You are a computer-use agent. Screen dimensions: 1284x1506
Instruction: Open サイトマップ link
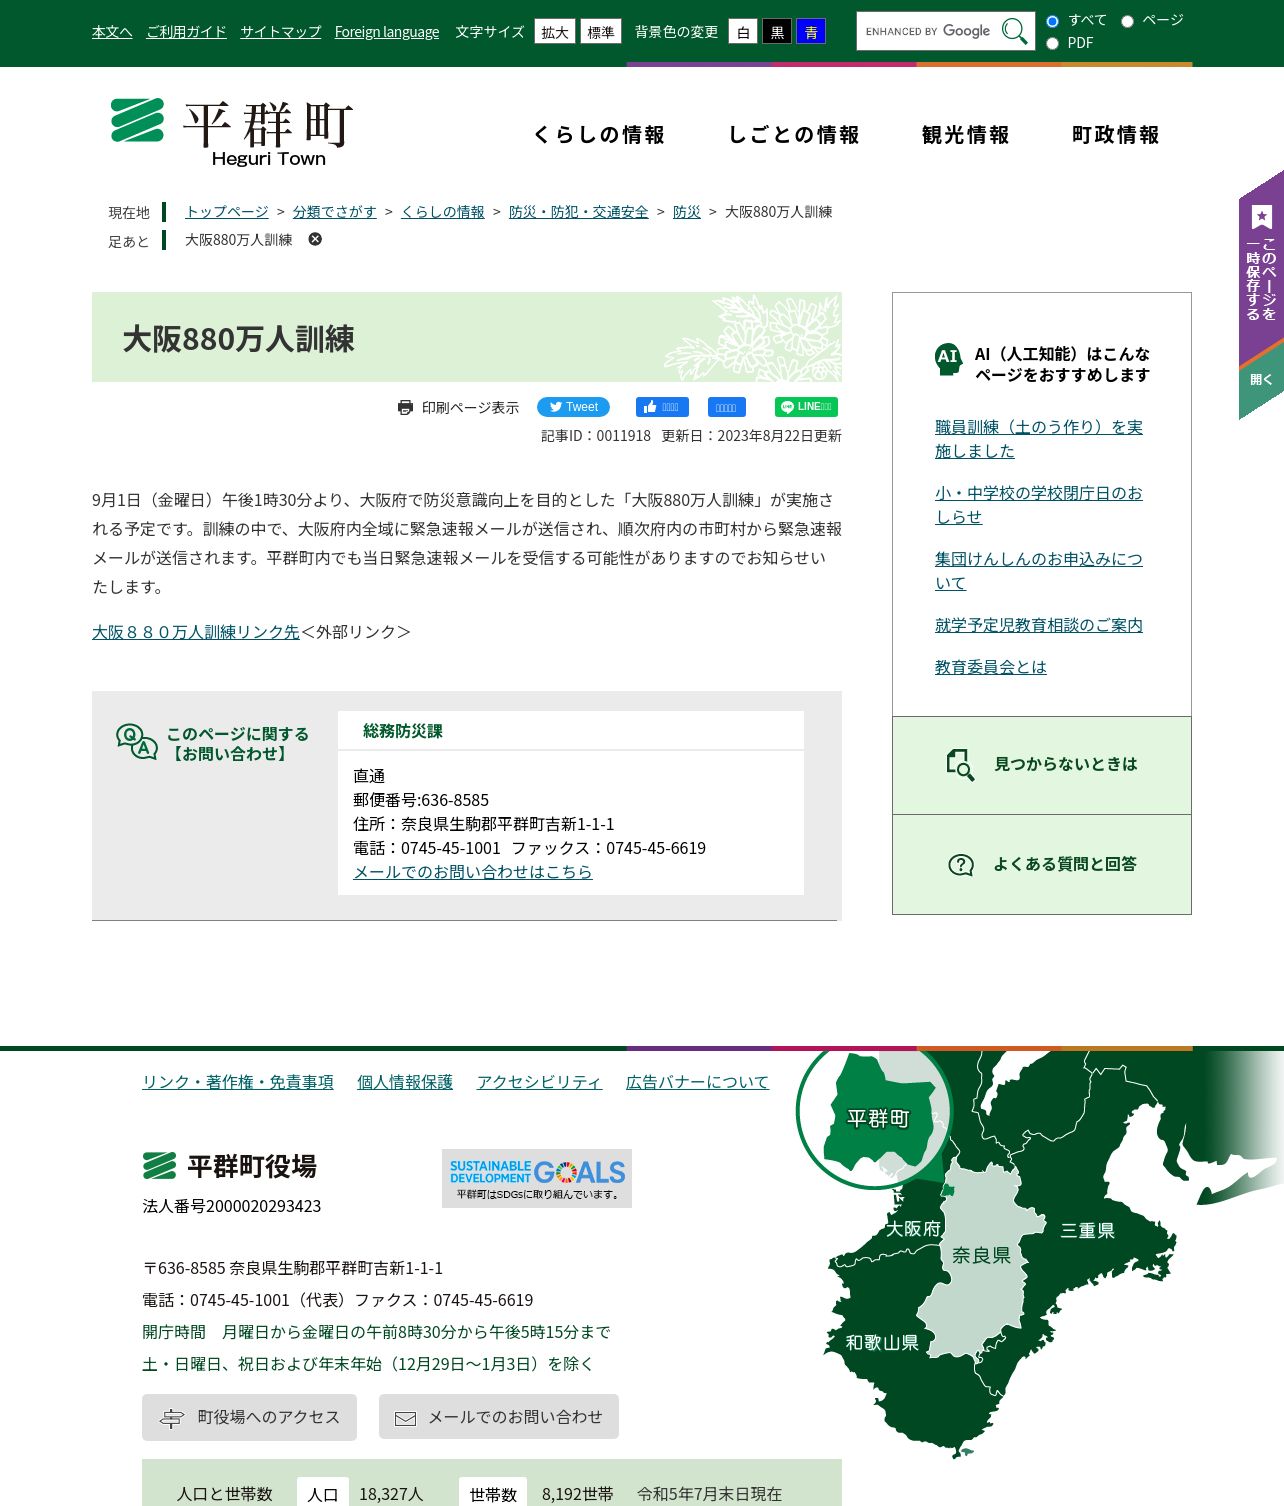(280, 32)
